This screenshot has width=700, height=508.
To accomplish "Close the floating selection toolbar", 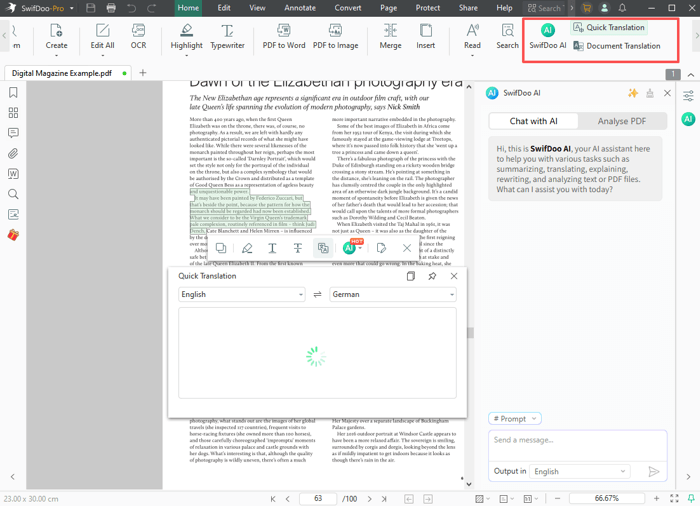I will pos(407,248).
